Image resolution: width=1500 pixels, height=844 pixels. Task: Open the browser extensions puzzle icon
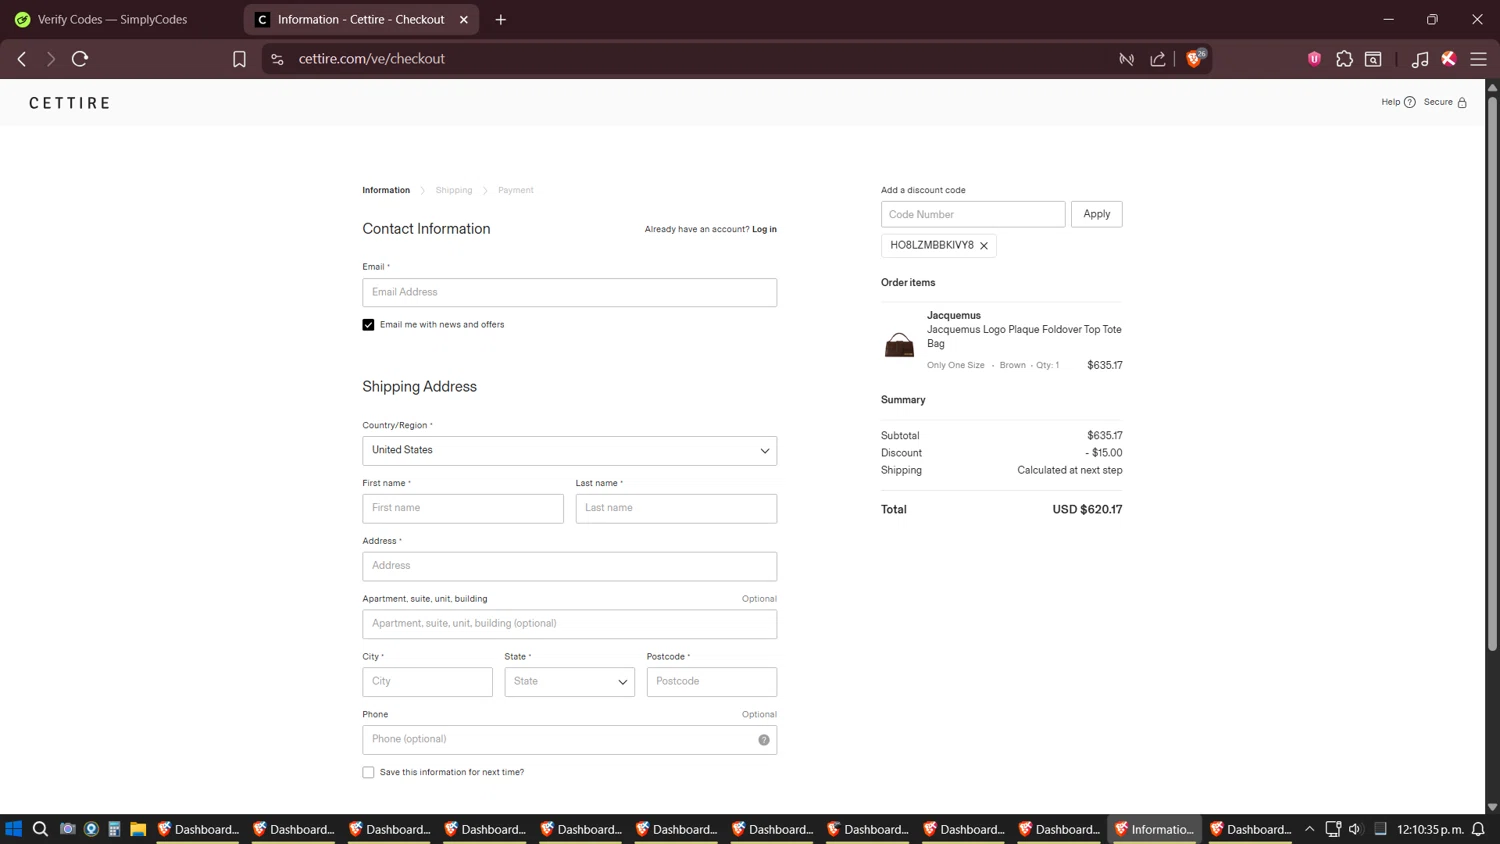pyautogui.click(x=1344, y=59)
